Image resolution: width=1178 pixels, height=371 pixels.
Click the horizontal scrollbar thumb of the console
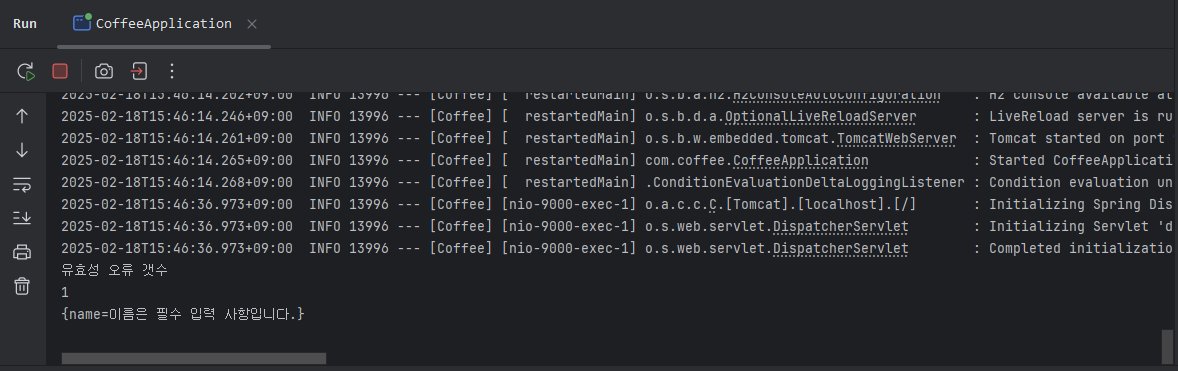(x=194, y=358)
